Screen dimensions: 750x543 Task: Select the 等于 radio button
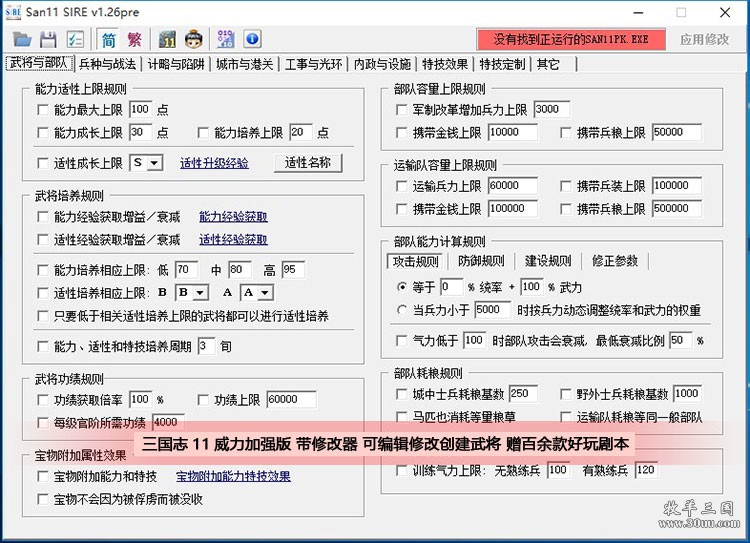(x=402, y=287)
